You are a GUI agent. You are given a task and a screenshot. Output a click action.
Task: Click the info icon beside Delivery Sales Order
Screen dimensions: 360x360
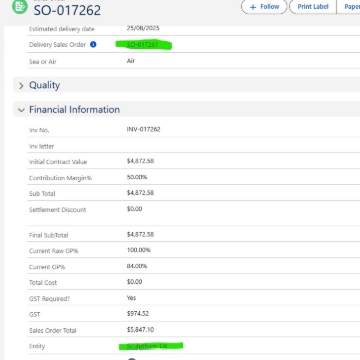93,44
